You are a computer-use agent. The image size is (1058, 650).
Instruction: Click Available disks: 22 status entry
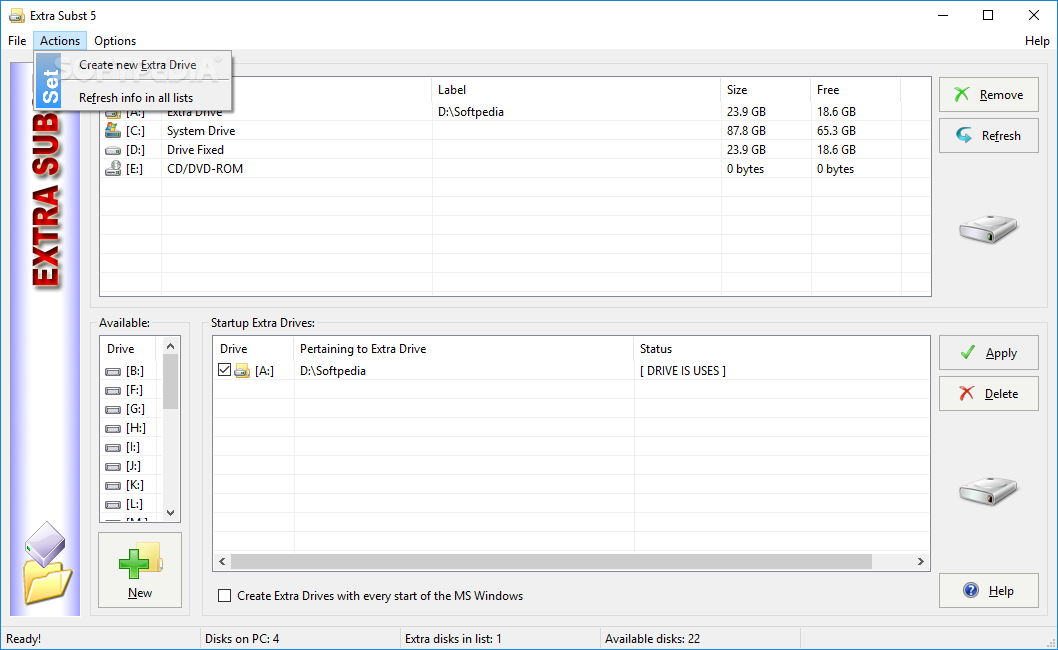[652, 639]
